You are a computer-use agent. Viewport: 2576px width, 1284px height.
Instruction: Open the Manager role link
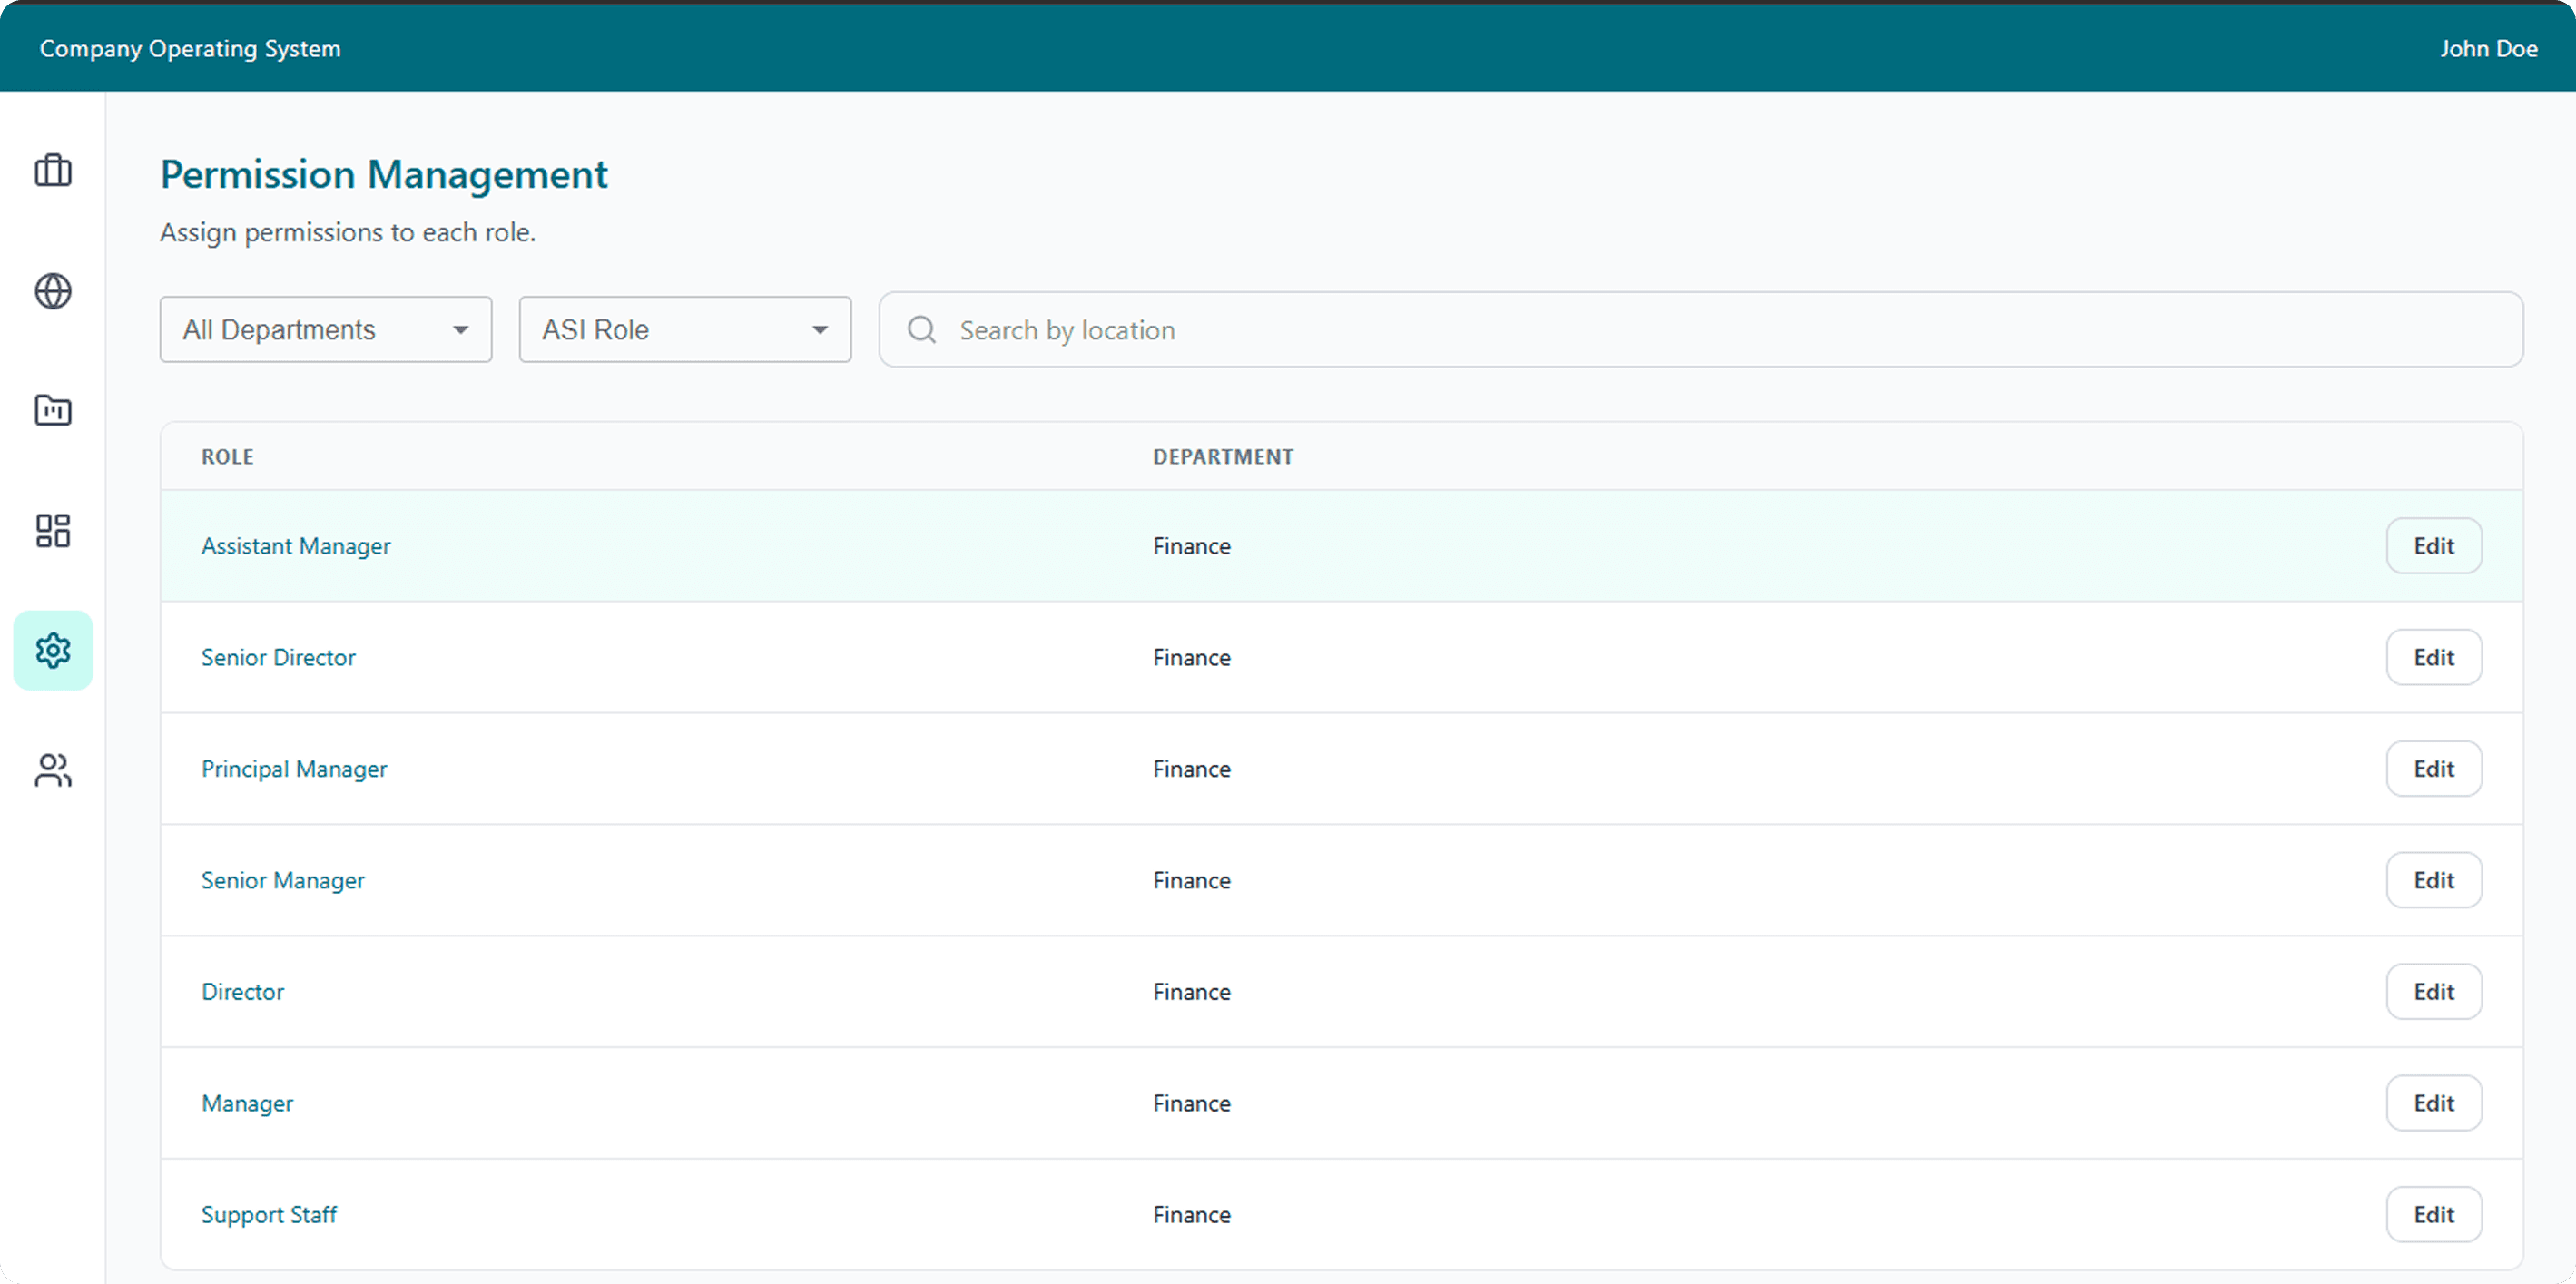click(247, 1103)
